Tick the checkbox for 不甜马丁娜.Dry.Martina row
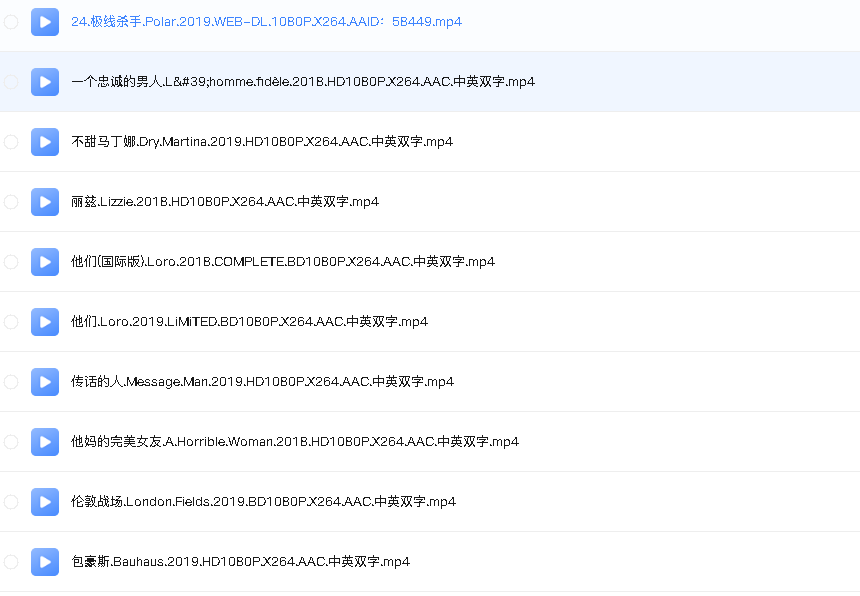 pos(11,142)
